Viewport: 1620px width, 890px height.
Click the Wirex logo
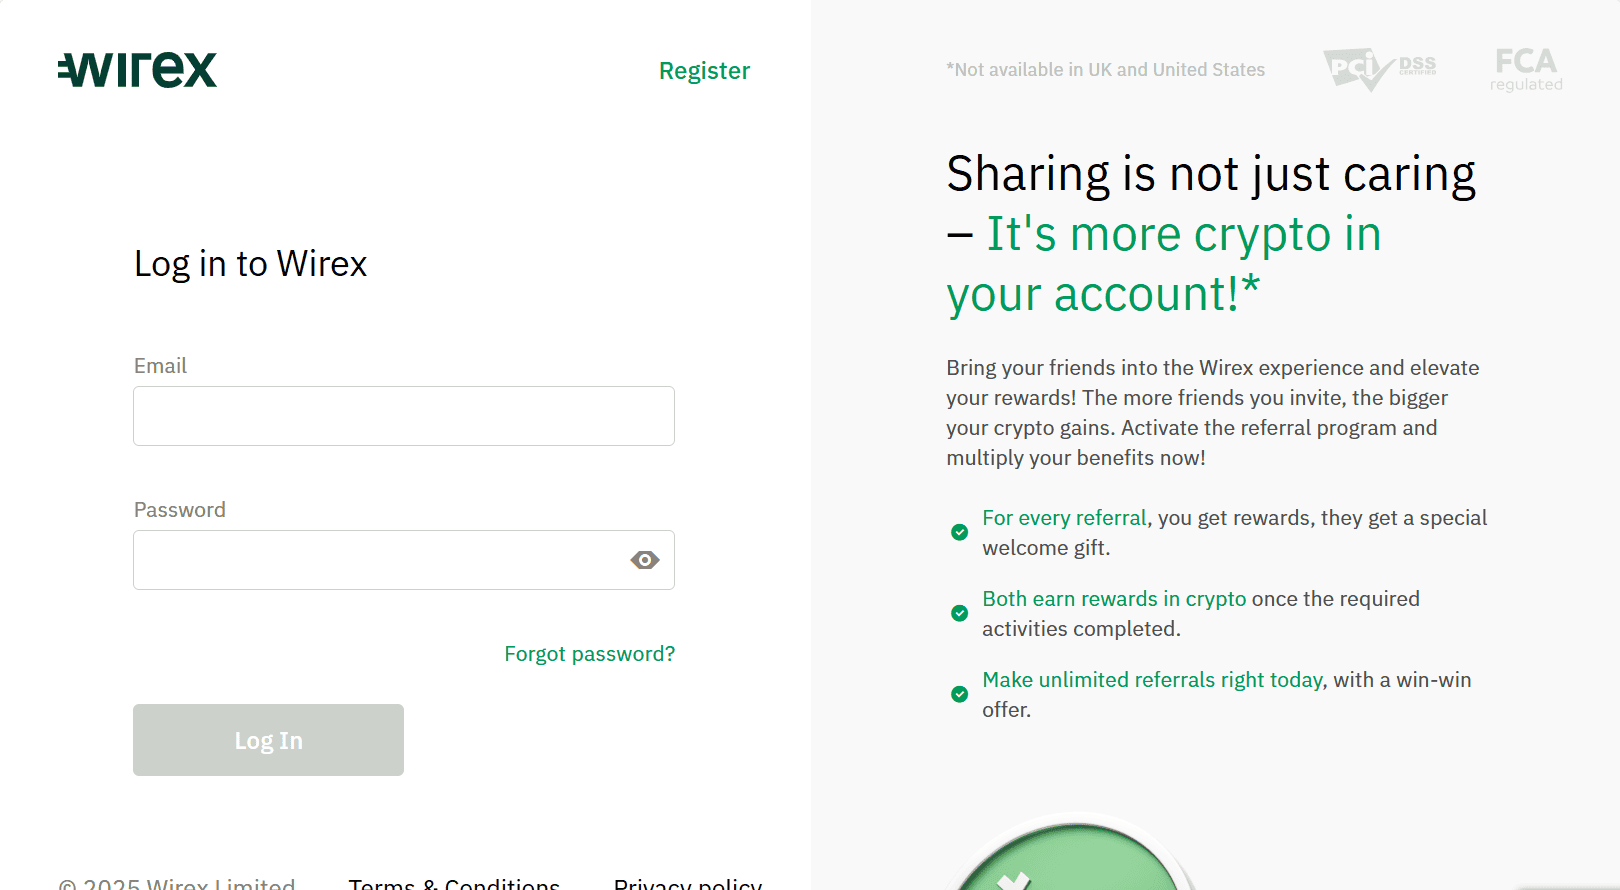coord(137,70)
